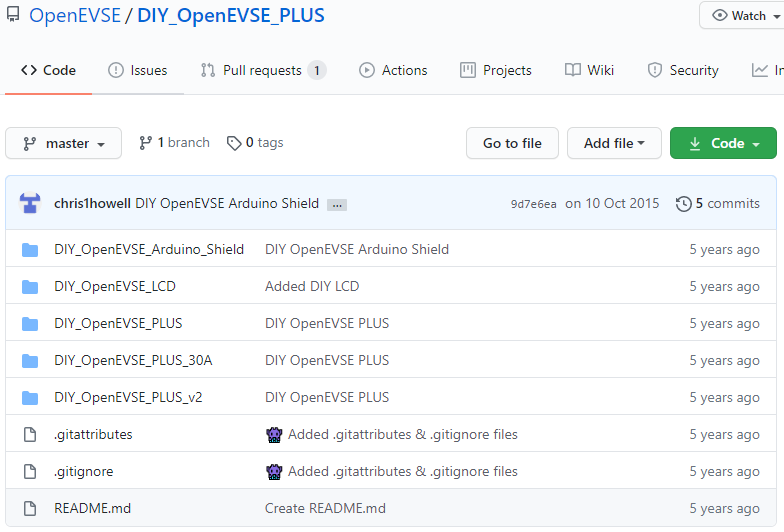Click the repository book icon beside OpenEVSE
Image resolution: width=784 pixels, height=532 pixels.
[13, 14]
